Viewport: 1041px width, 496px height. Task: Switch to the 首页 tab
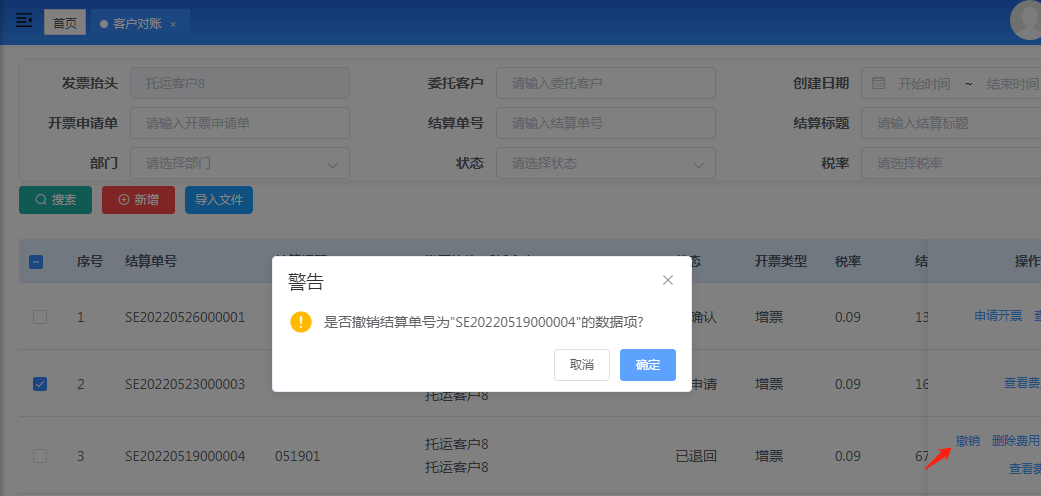pos(65,23)
